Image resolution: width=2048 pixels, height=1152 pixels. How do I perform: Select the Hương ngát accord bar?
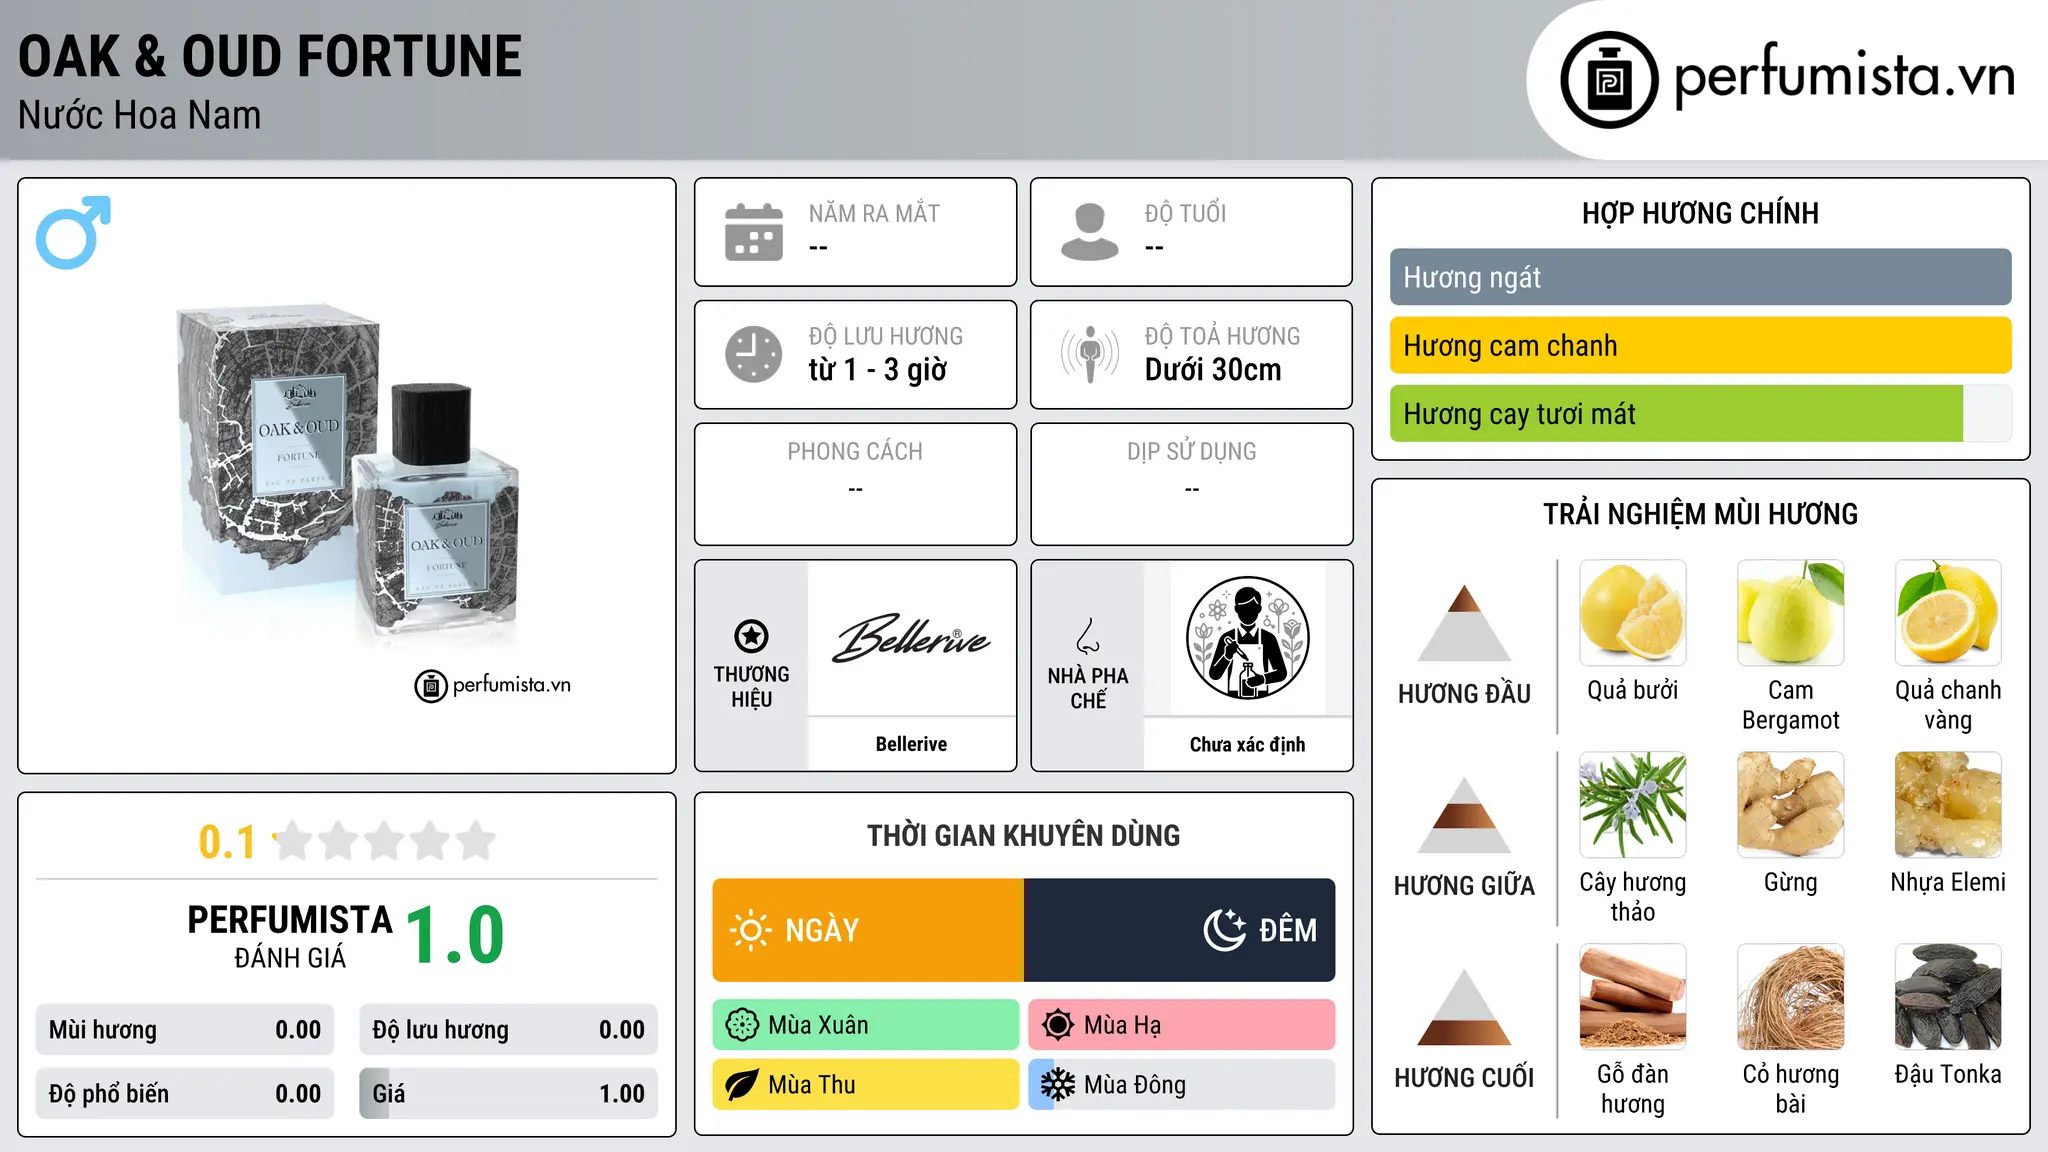point(1700,277)
